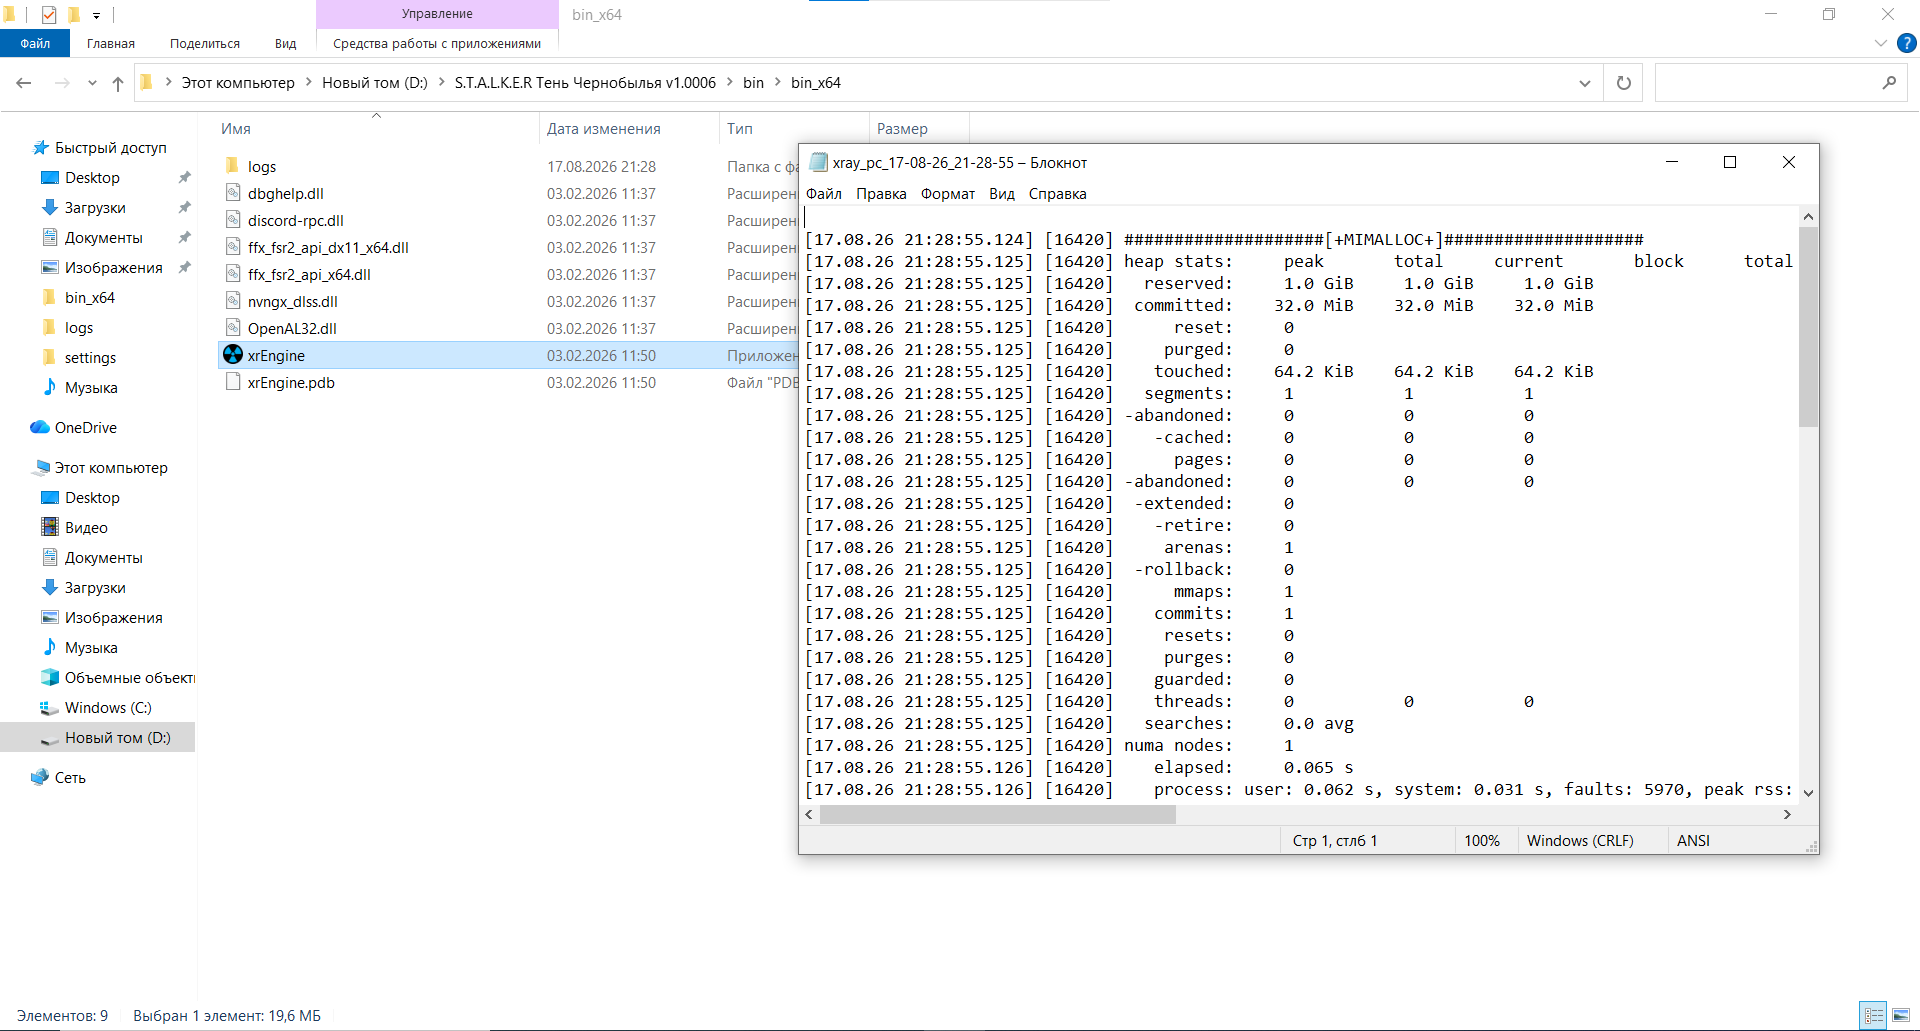Click the bin breadcrumb in address path

[753, 83]
